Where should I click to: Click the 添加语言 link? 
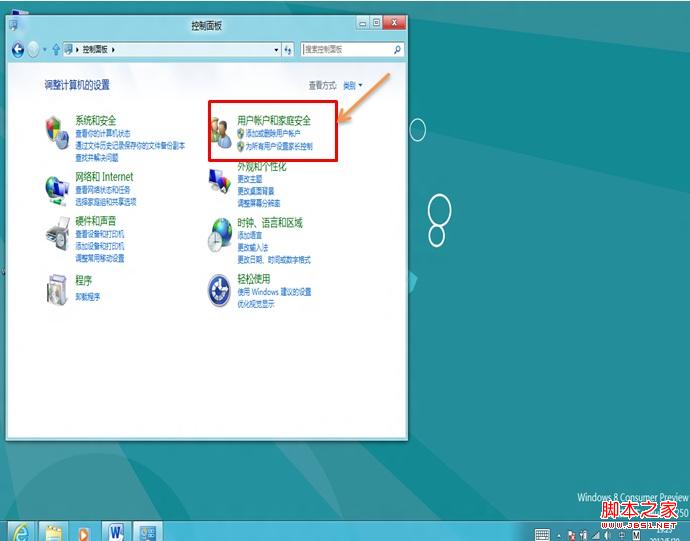[250, 235]
